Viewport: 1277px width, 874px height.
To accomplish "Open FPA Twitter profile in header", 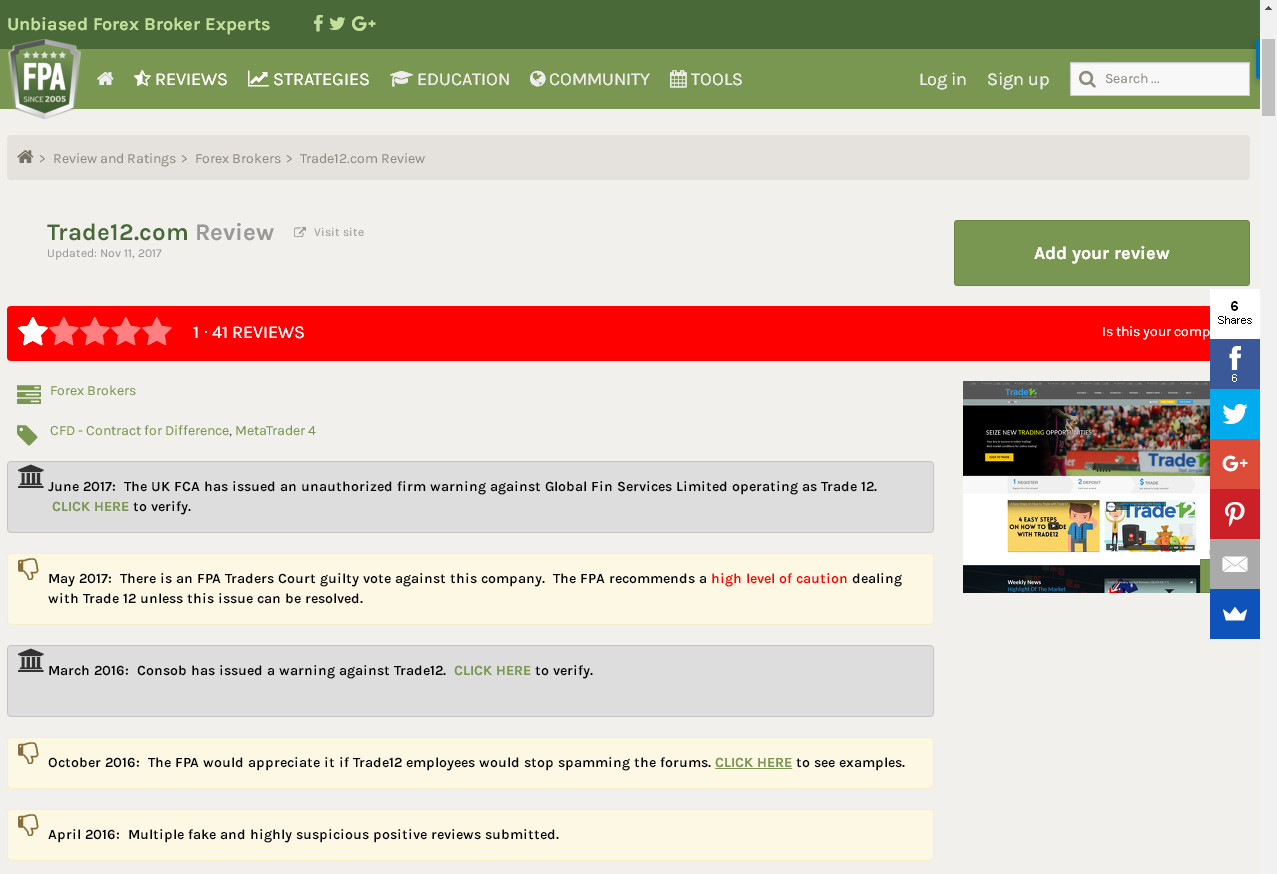I will coord(337,23).
